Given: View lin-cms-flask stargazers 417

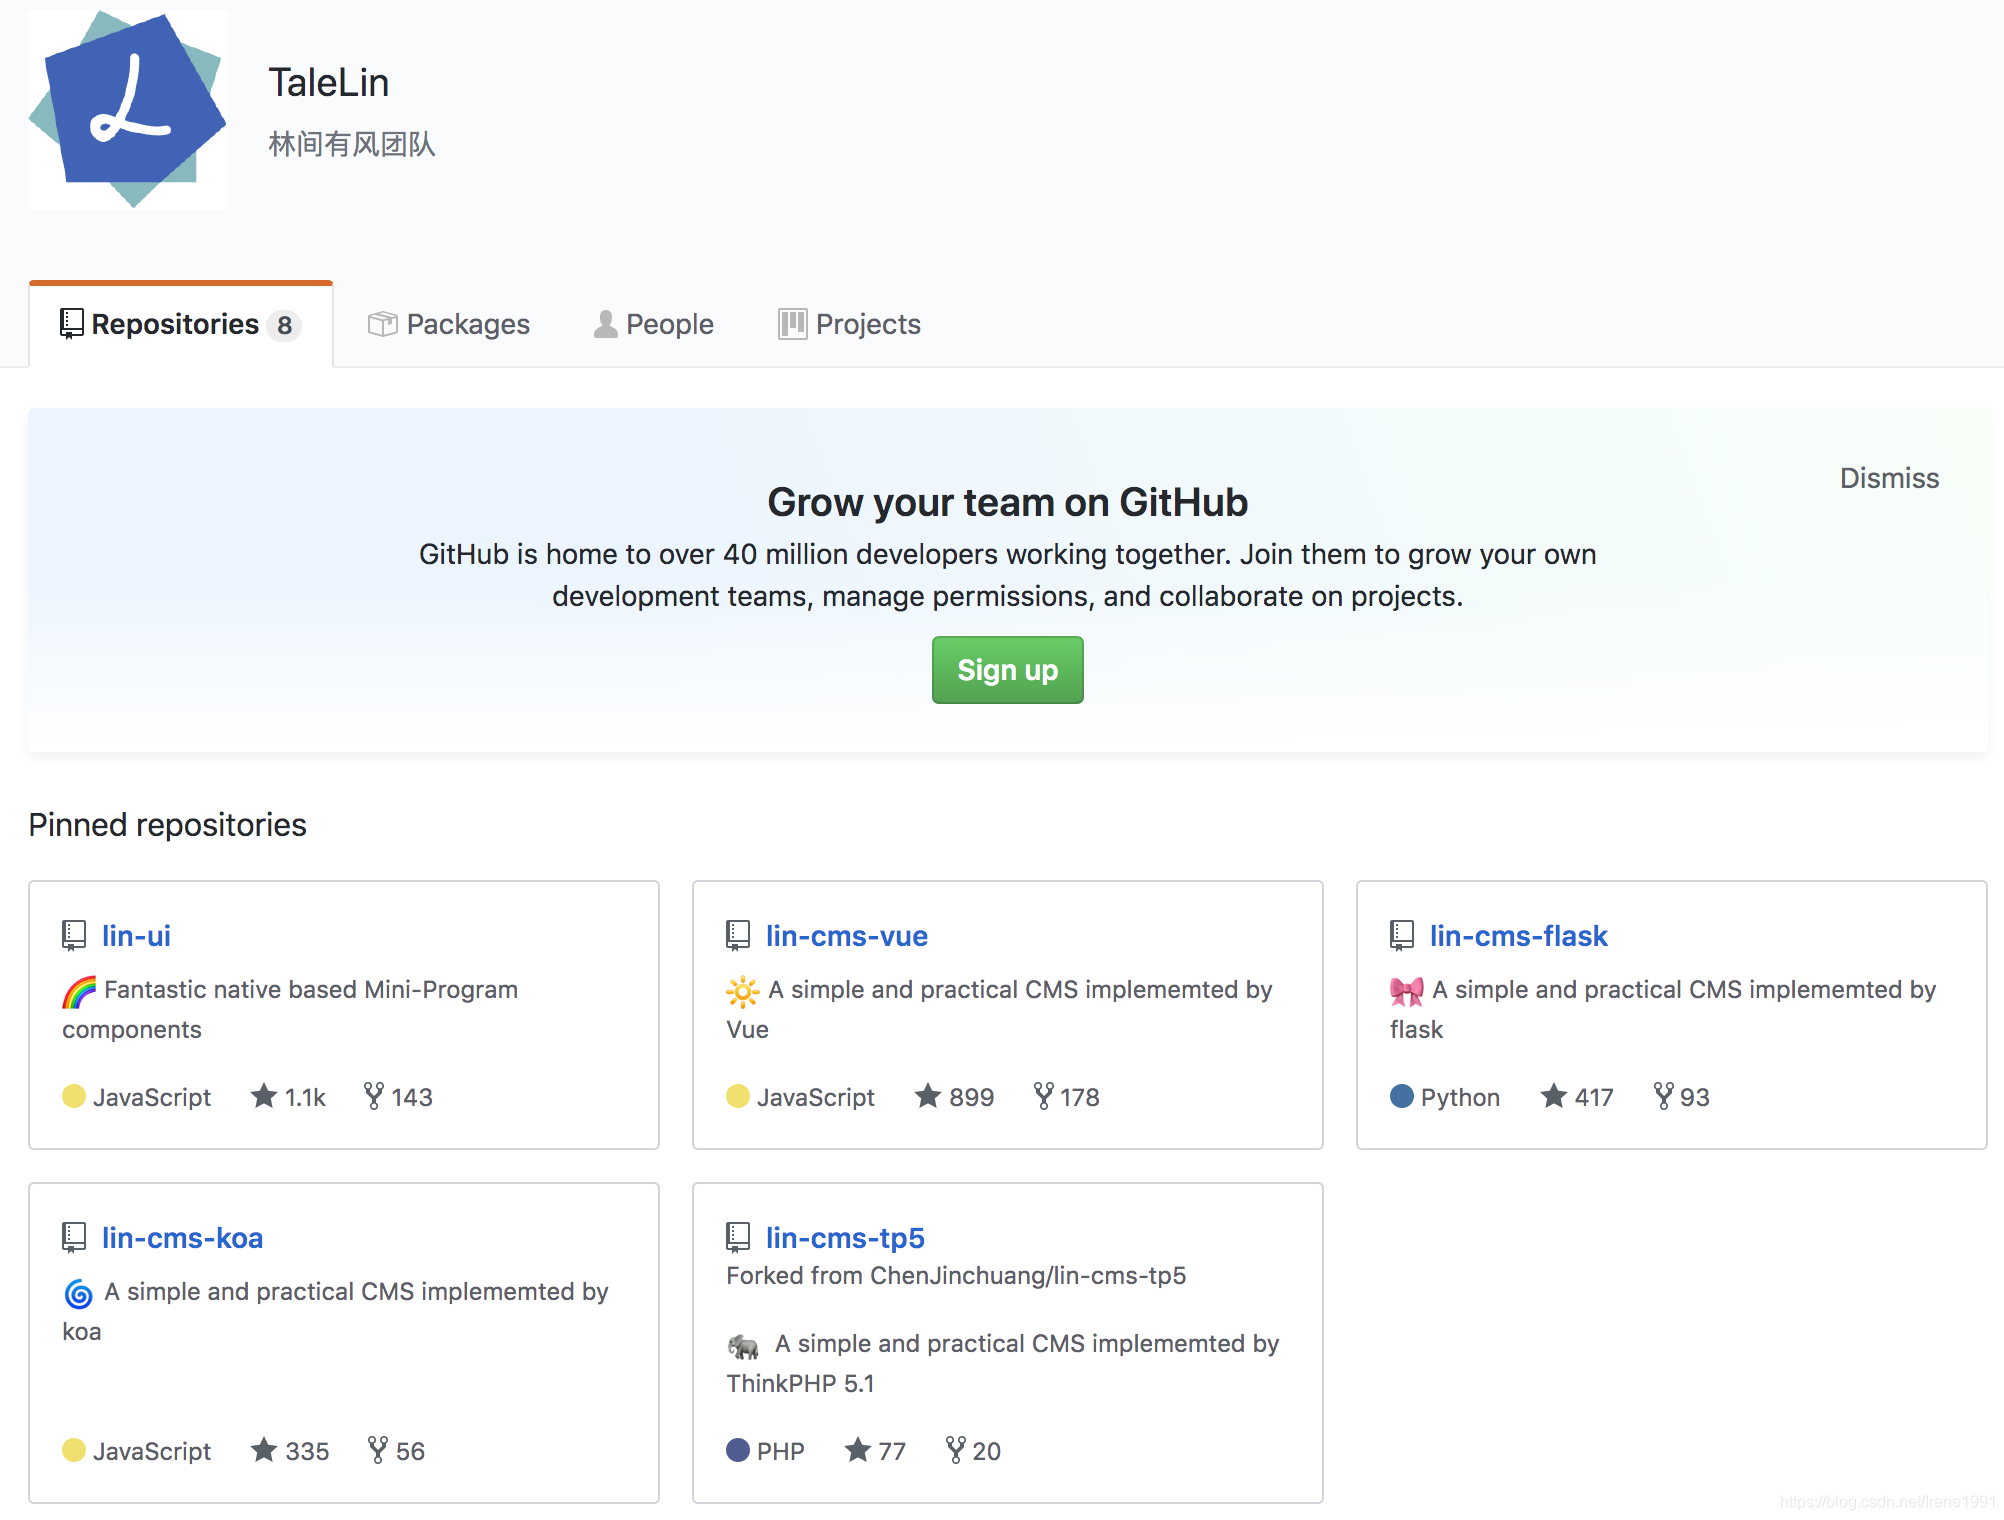Looking at the screenshot, I should (x=1577, y=1097).
